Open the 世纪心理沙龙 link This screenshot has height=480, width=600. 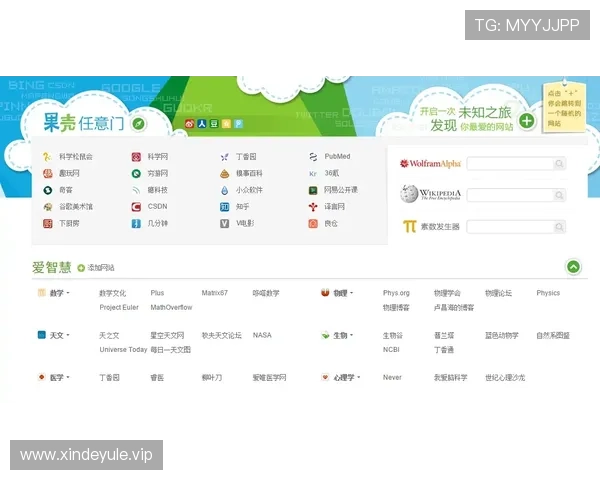point(505,377)
